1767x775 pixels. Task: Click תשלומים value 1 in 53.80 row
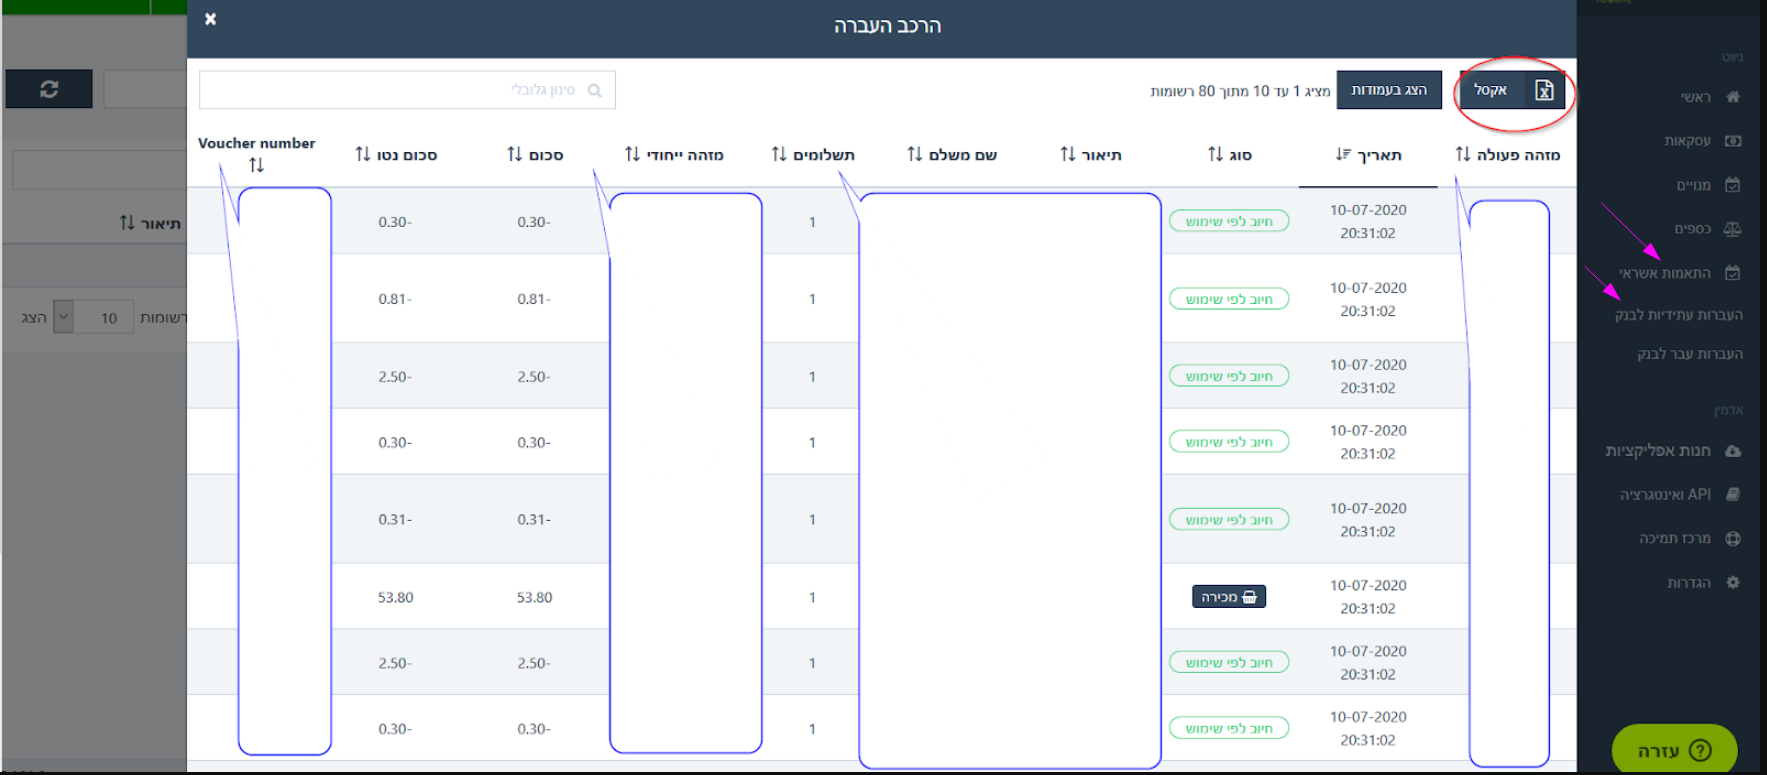pyautogui.click(x=812, y=597)
